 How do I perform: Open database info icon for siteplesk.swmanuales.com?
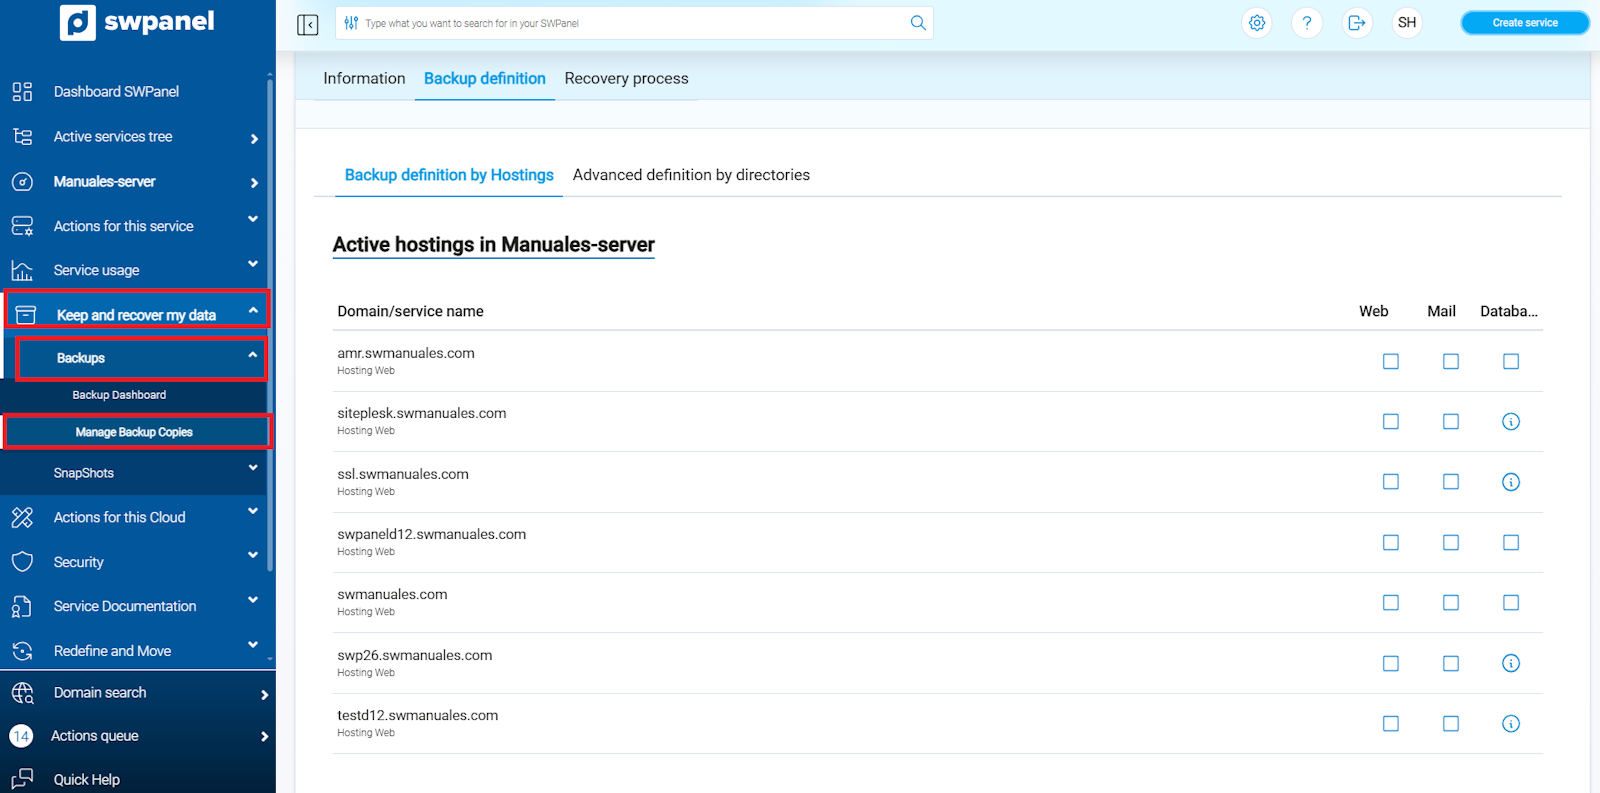pos(1511,422)
